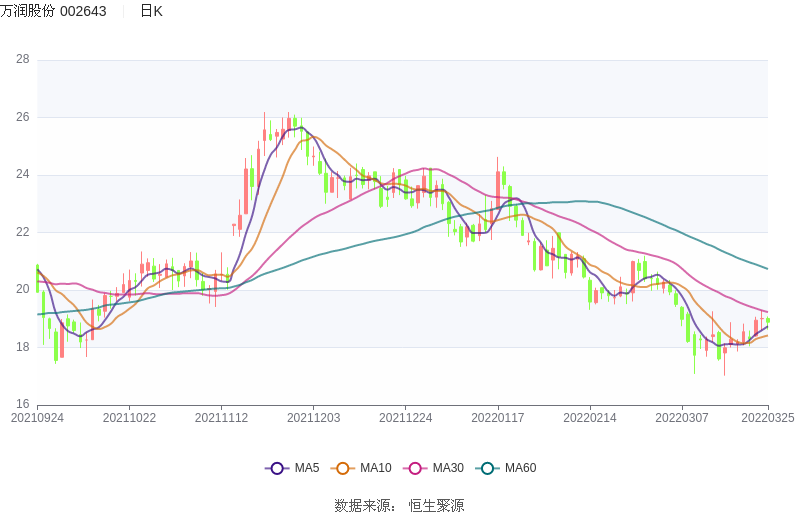Select the 20211224 x-axis date
The image size is (800, 517).
click(x=406, y=418)
